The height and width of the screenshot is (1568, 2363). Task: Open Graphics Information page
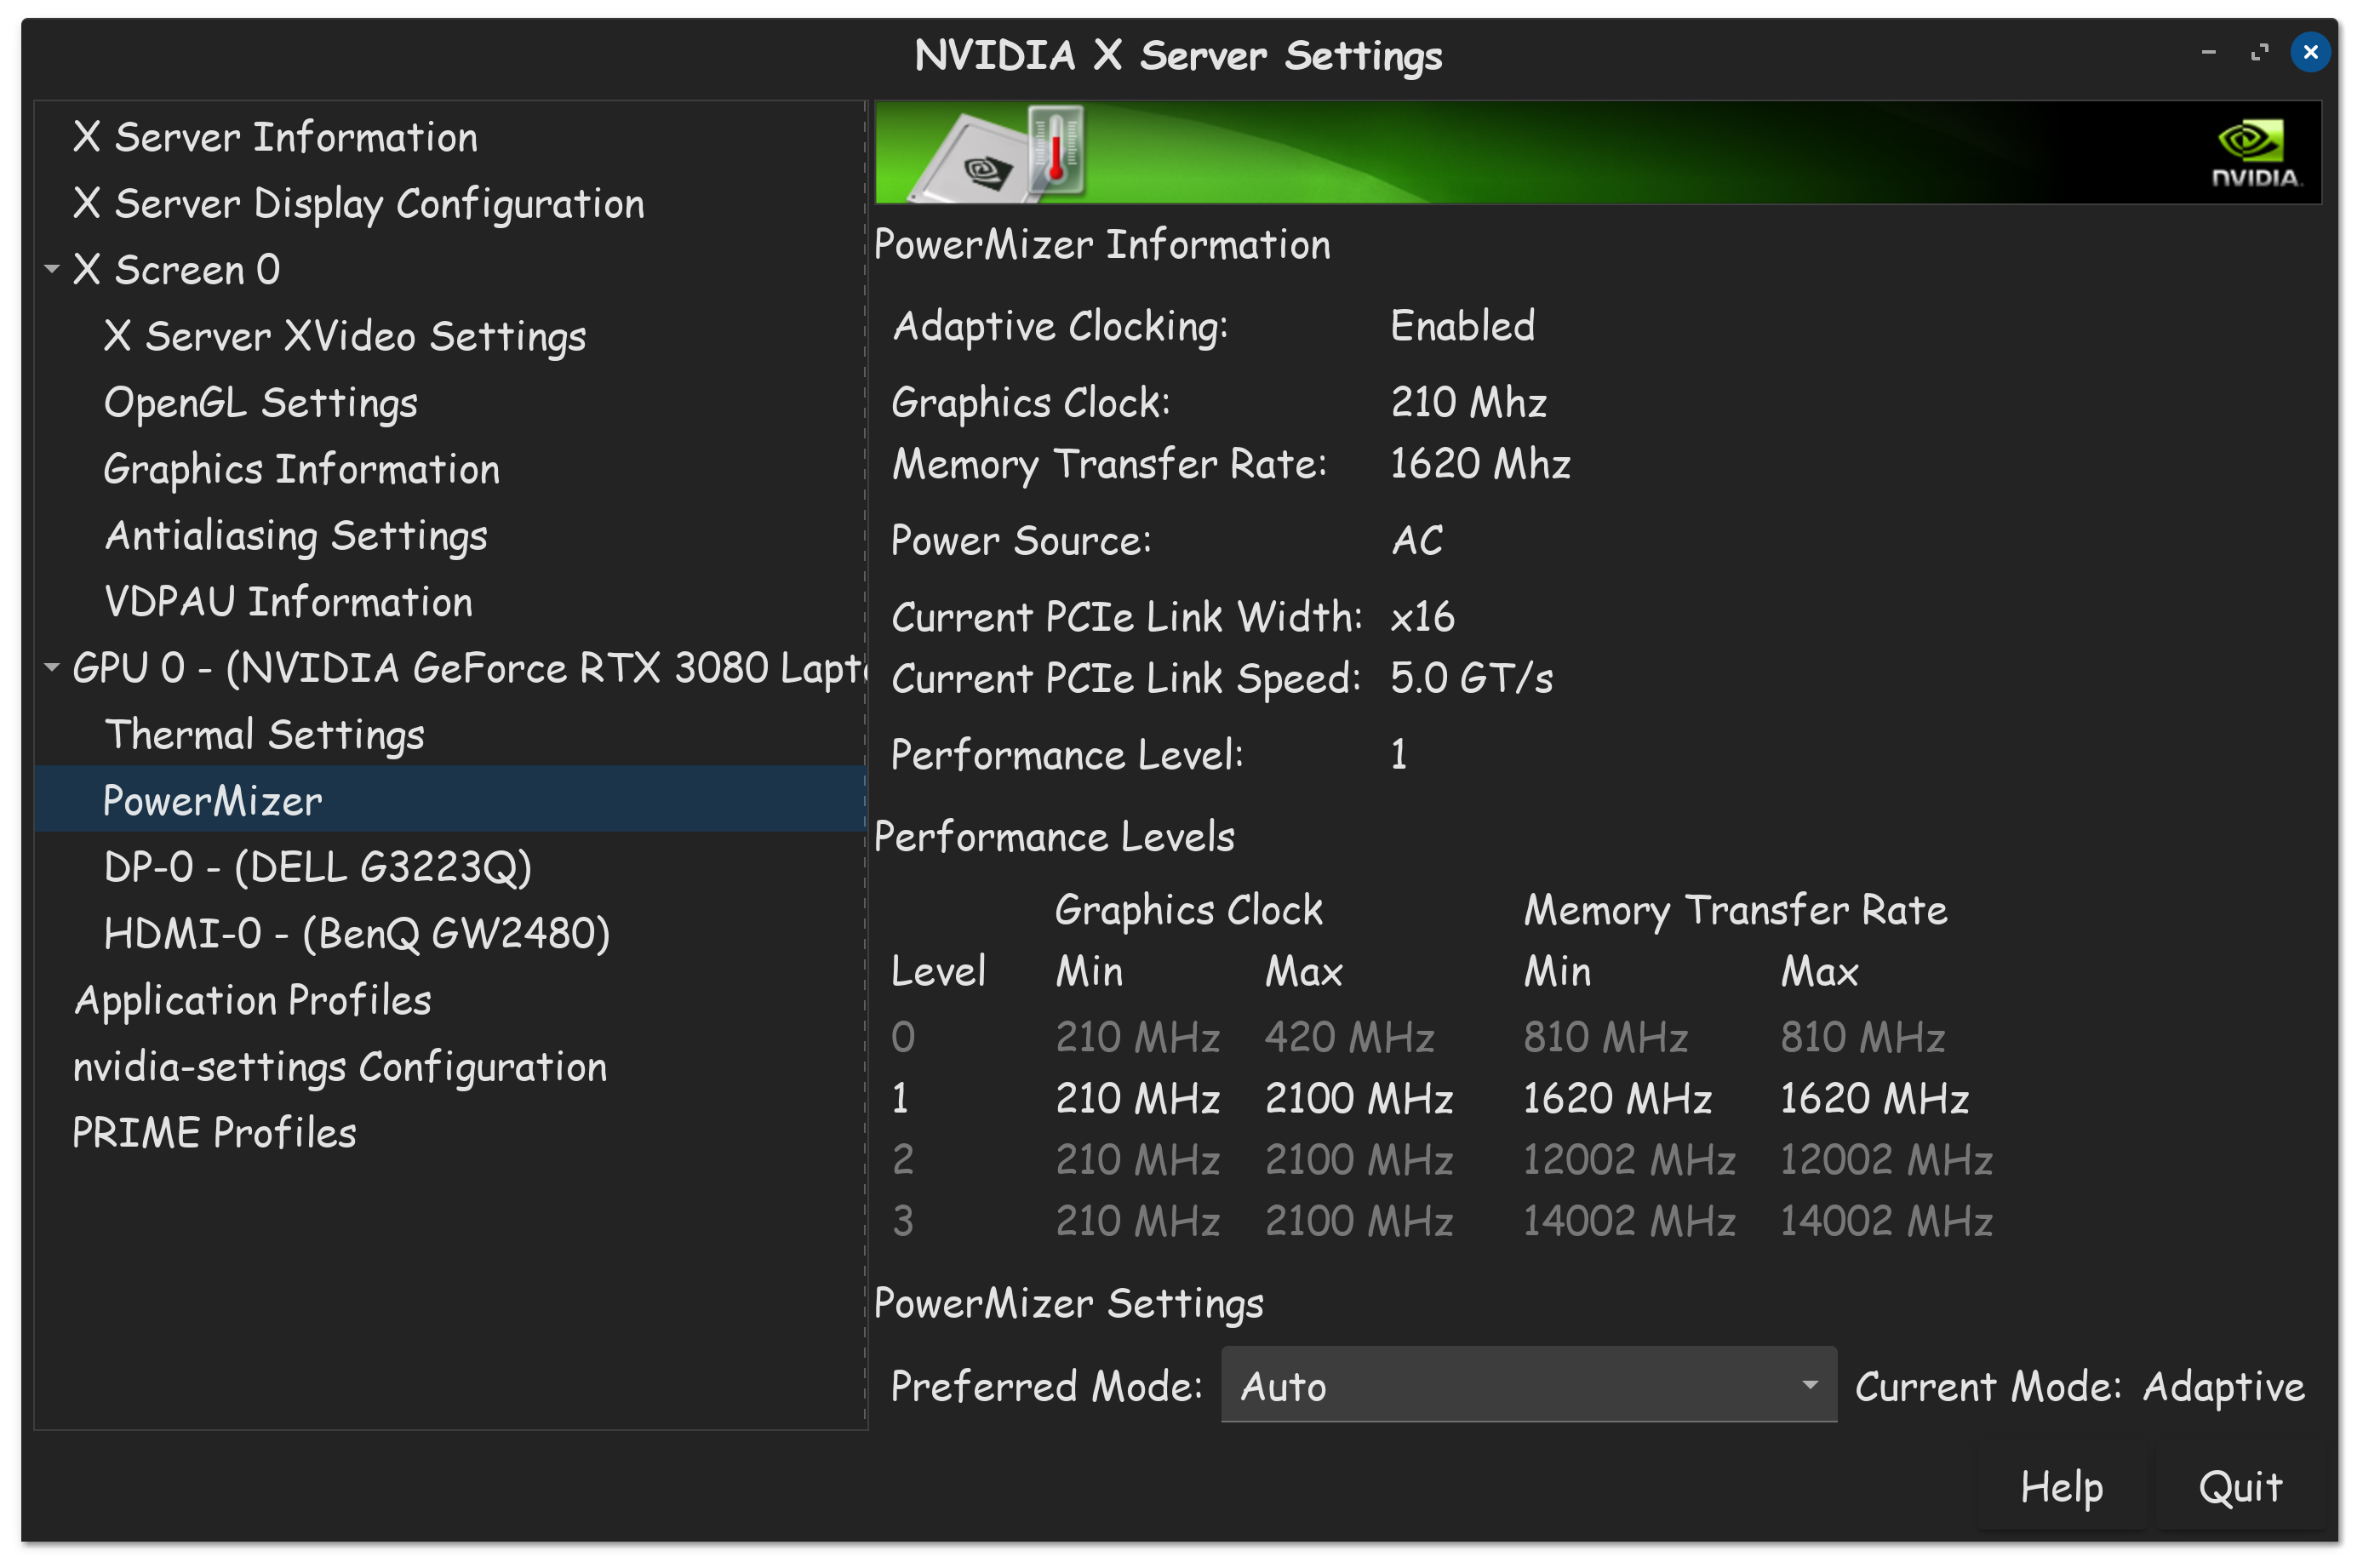[x=301, y=469]
